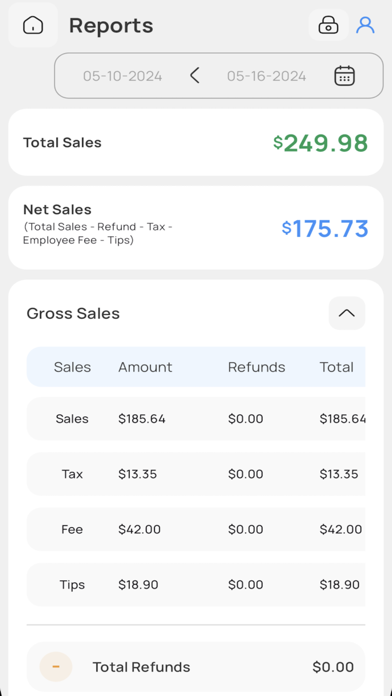Open the calendar date picker icon
Viewport: 392px width, 696px height.
[x=344, y=76]
